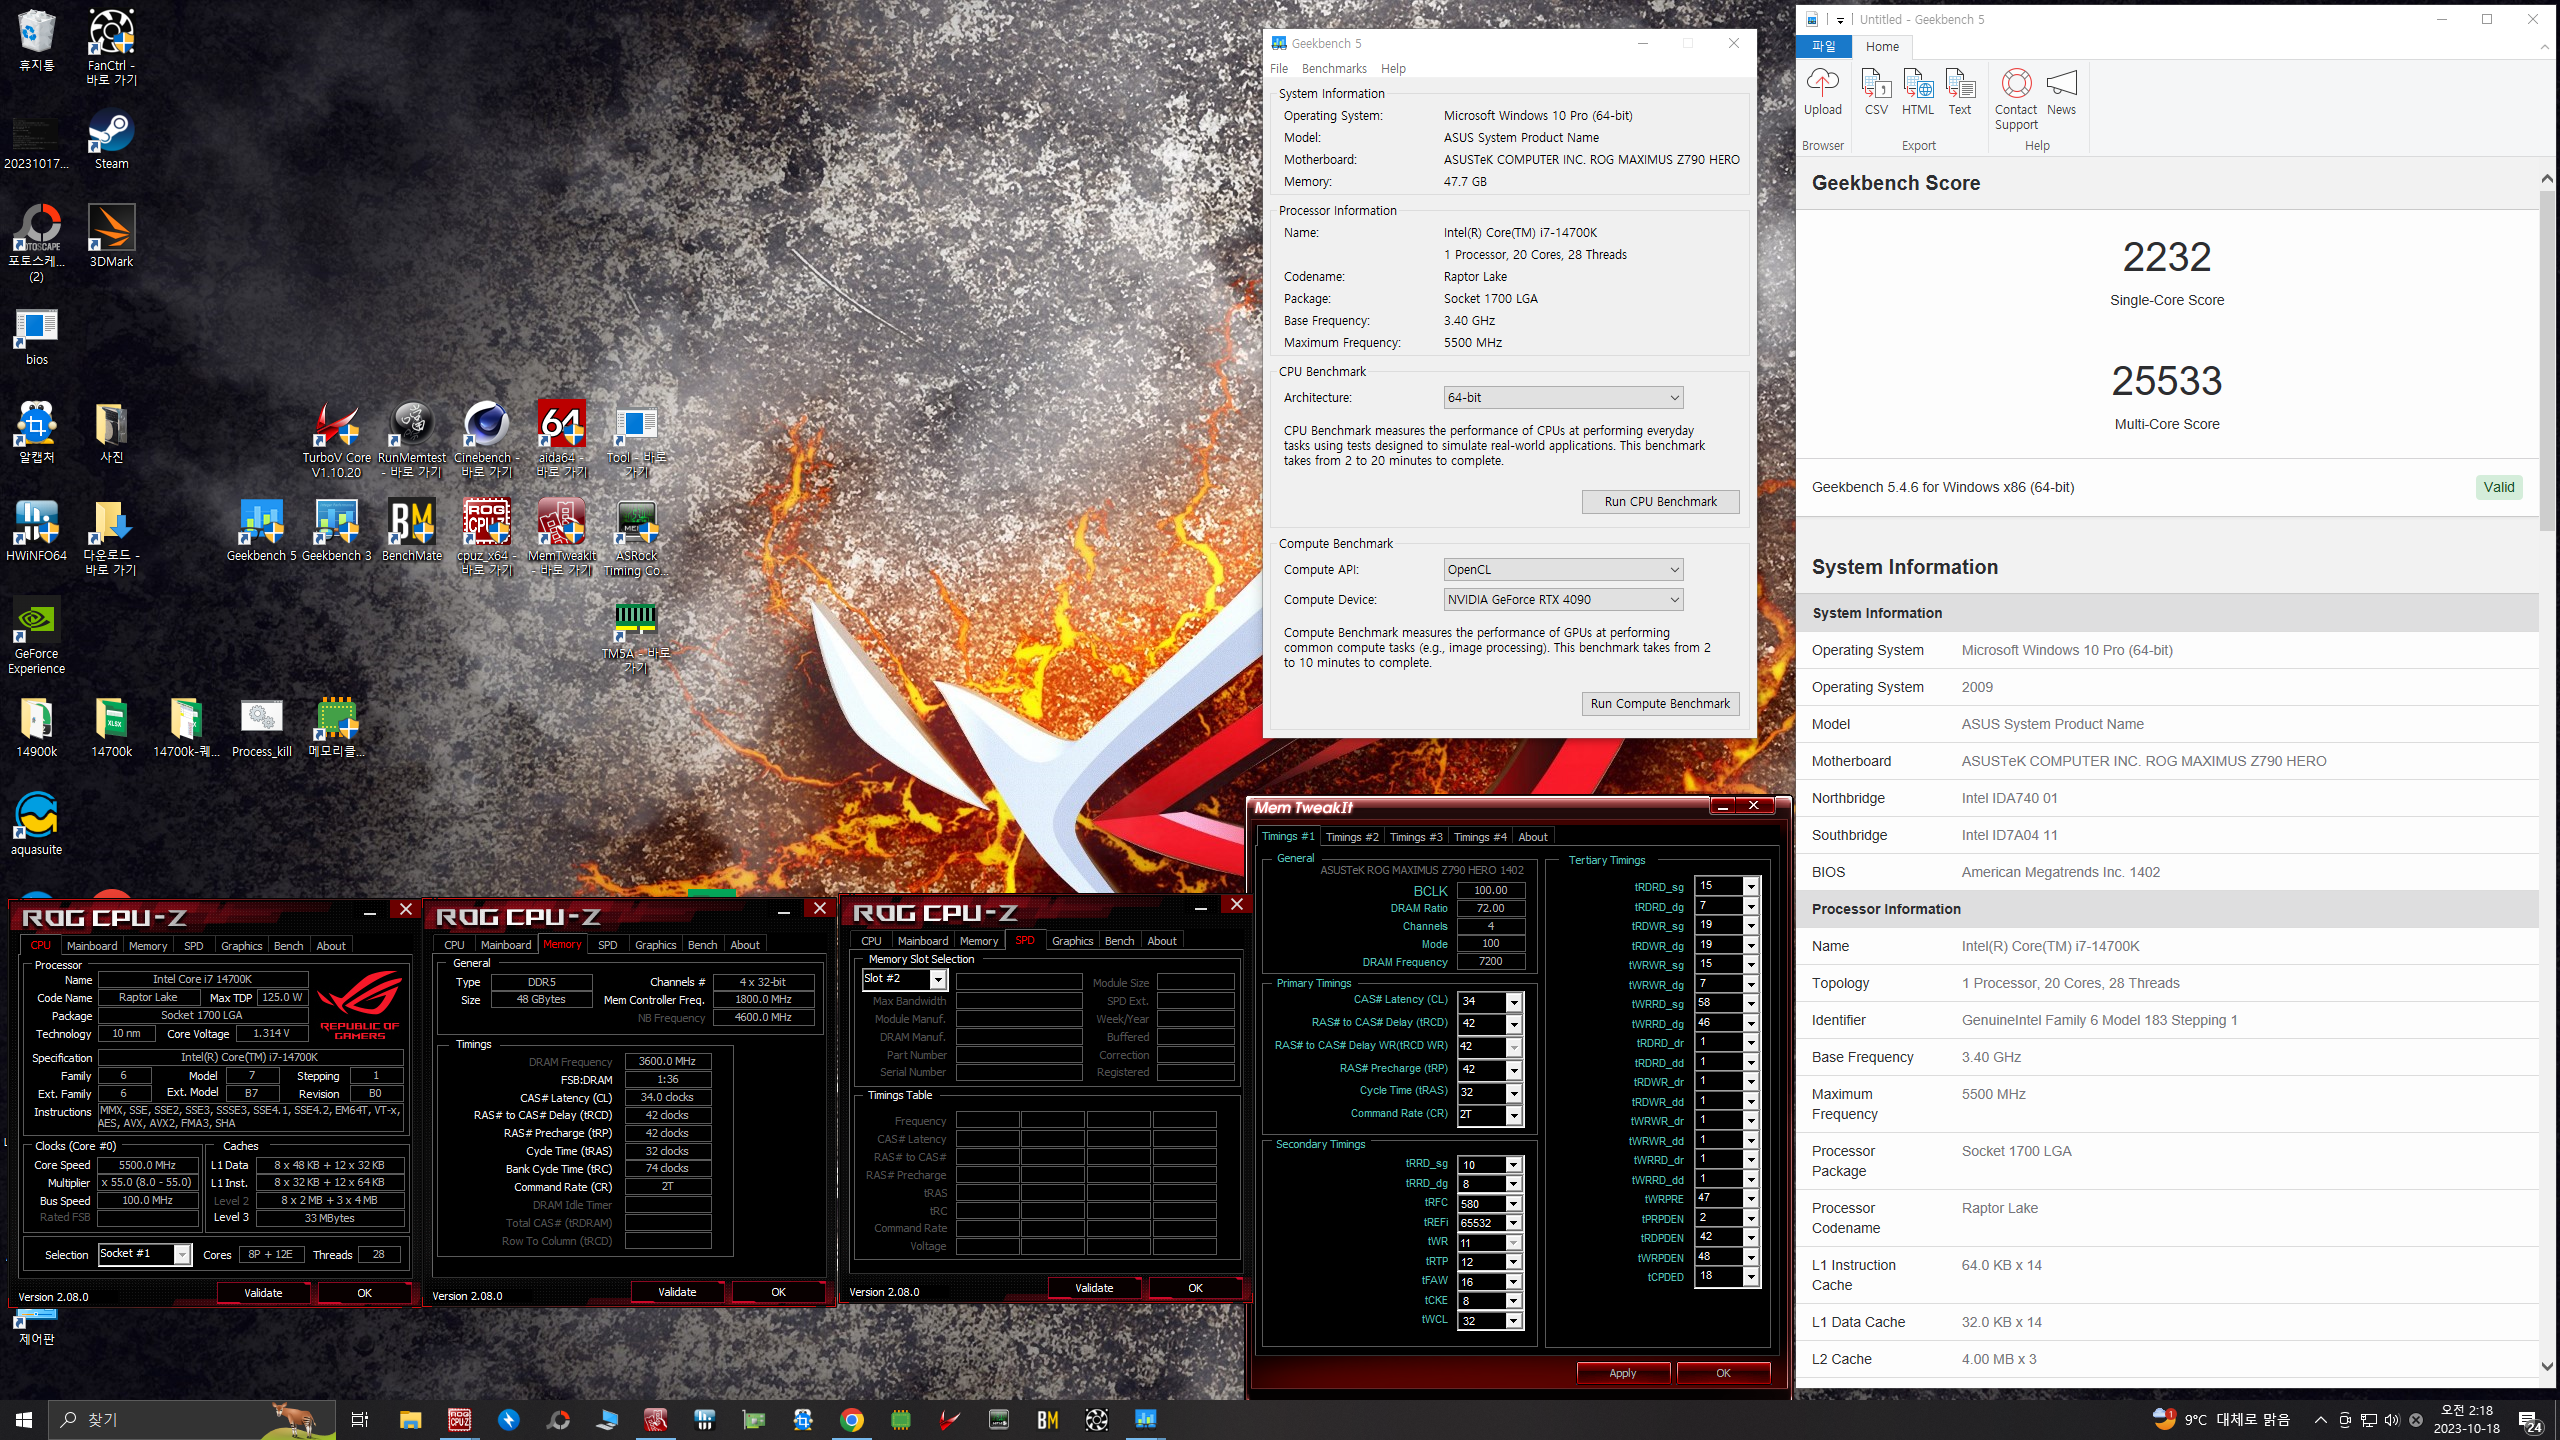Select the MemTweakIt shortcut icon
The width and height of the screenshot is (2560, 1440).
coord(561,538)
